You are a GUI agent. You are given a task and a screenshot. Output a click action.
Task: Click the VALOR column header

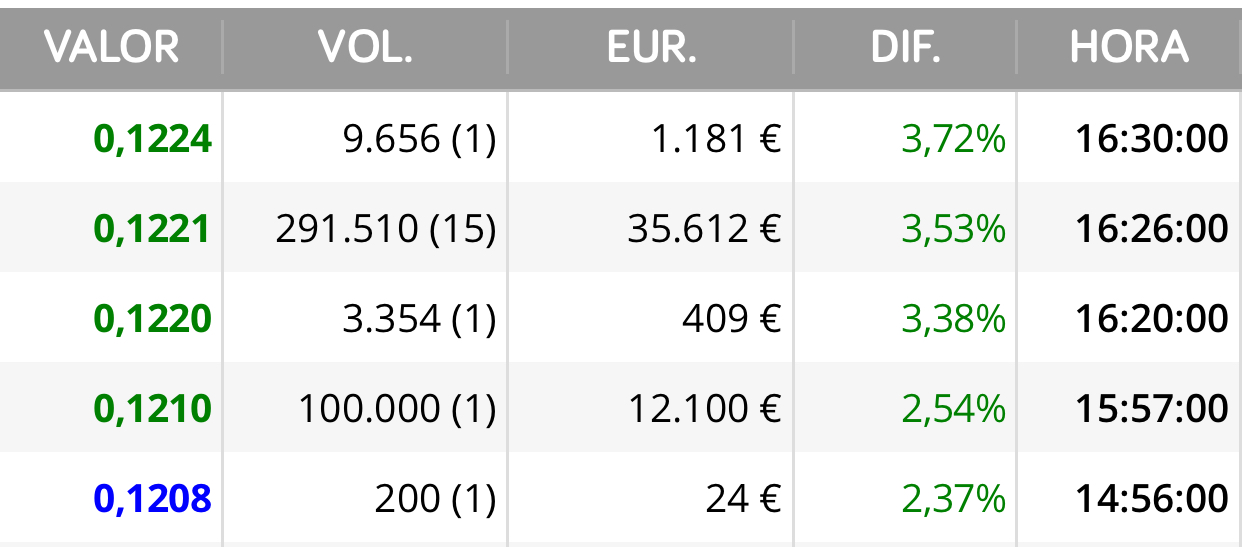pyautogui.click(x=111, y=47)
